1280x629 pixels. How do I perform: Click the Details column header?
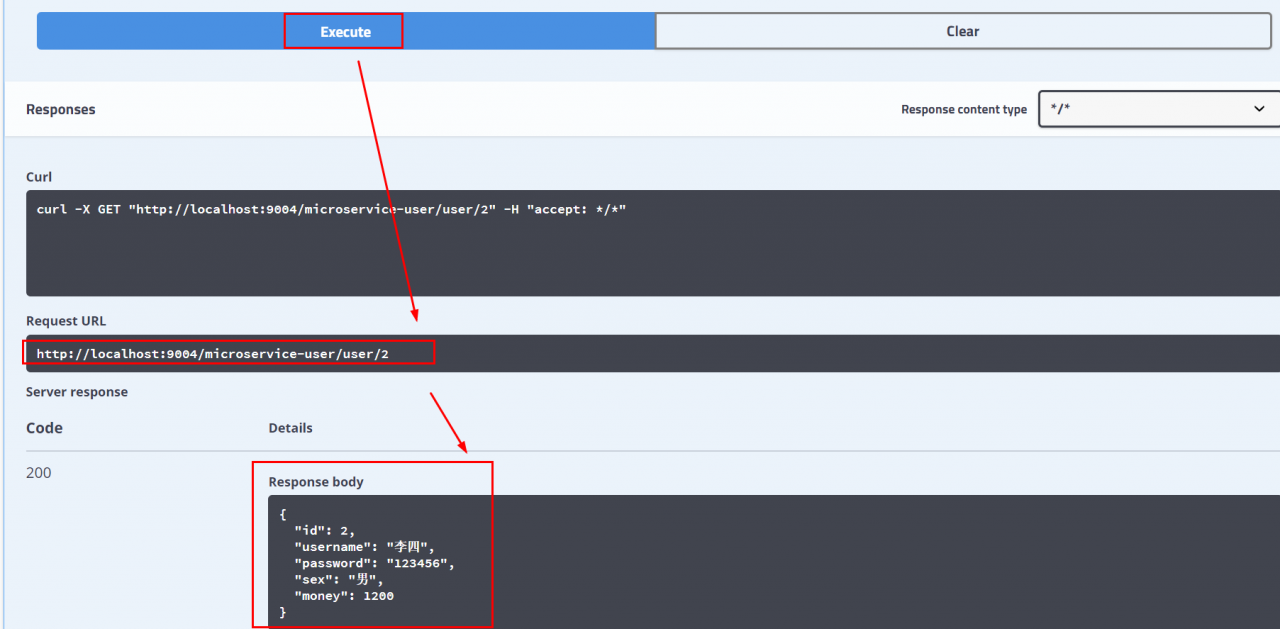click(x=290, y=428)
